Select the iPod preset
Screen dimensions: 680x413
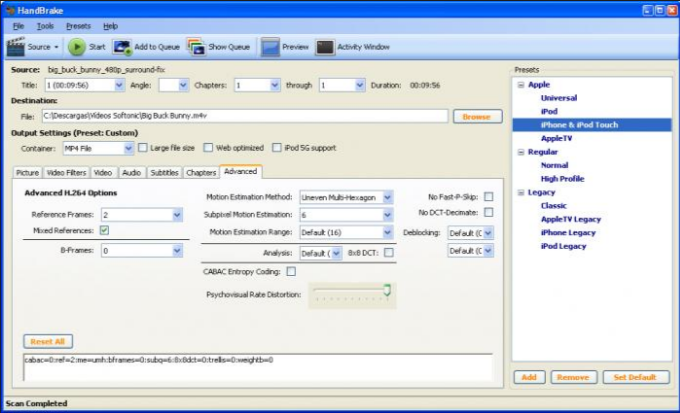(549, 111)
